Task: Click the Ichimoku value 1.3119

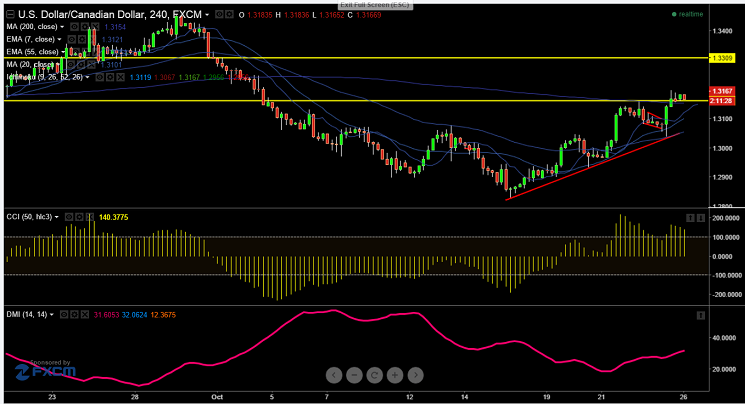Action: coord(141,77)
